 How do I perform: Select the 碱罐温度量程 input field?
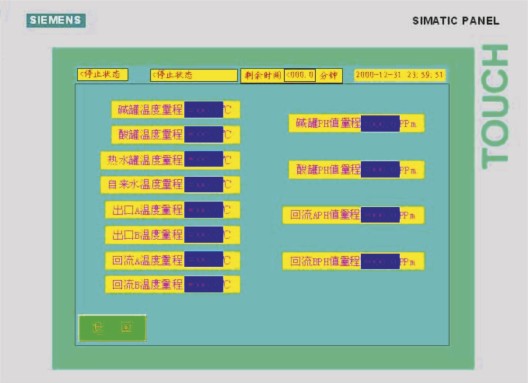pos(203,109)
